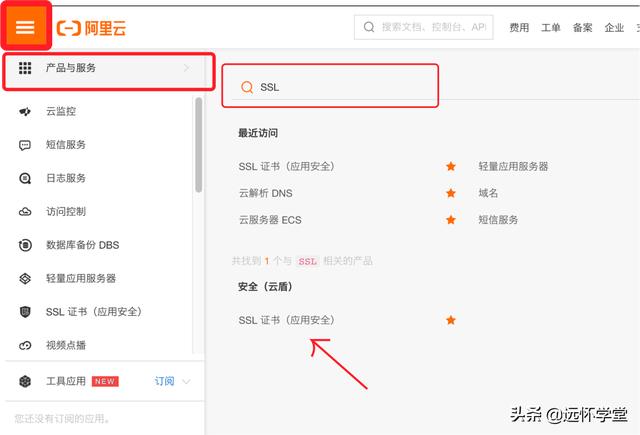The image size is (640, 435).
Task: Open 视频点播 in the sidebar
Action: tap(66, 346)
